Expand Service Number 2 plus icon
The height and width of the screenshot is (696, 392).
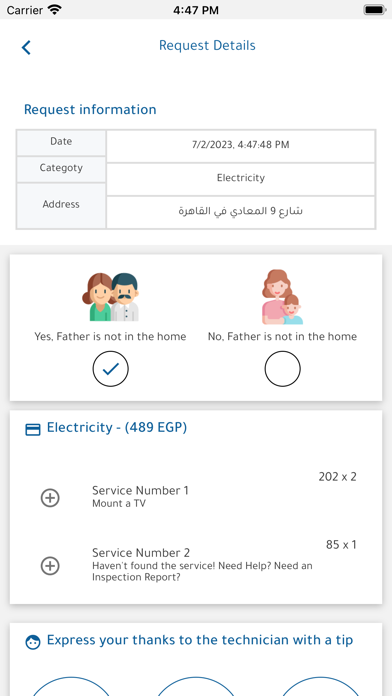click(50, 566)
